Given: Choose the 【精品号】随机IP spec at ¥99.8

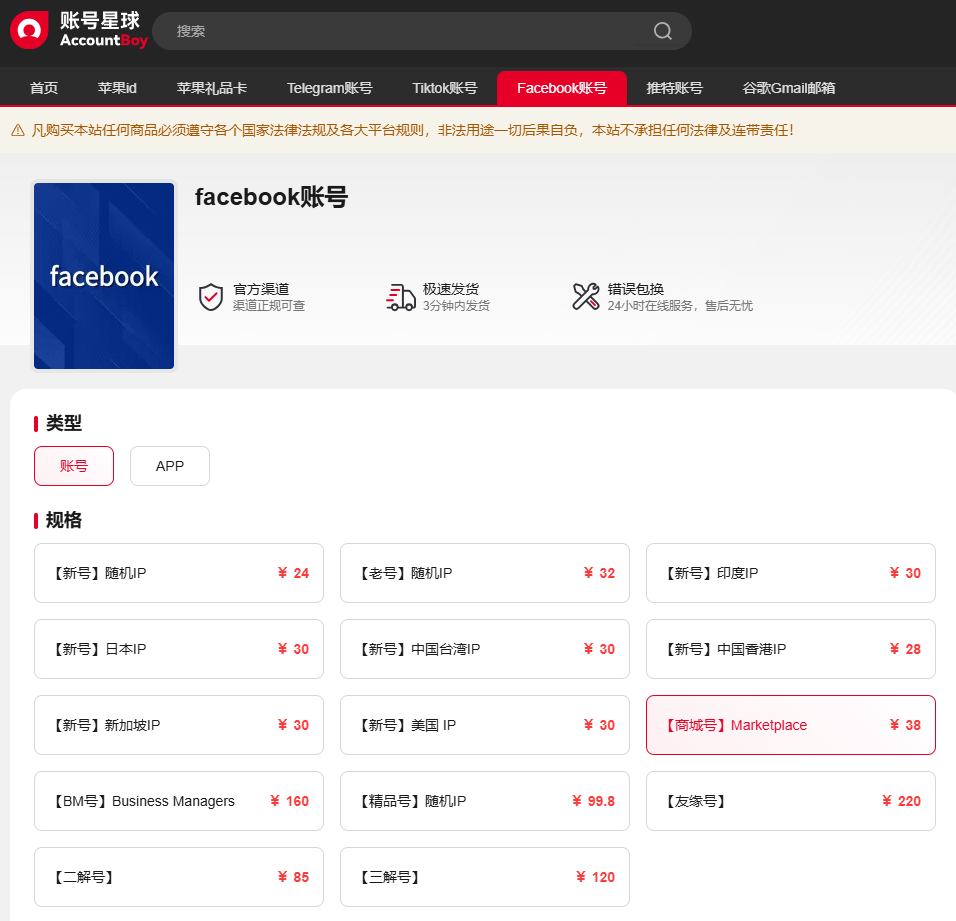Looking at the screenshot, I should [484, 801].
